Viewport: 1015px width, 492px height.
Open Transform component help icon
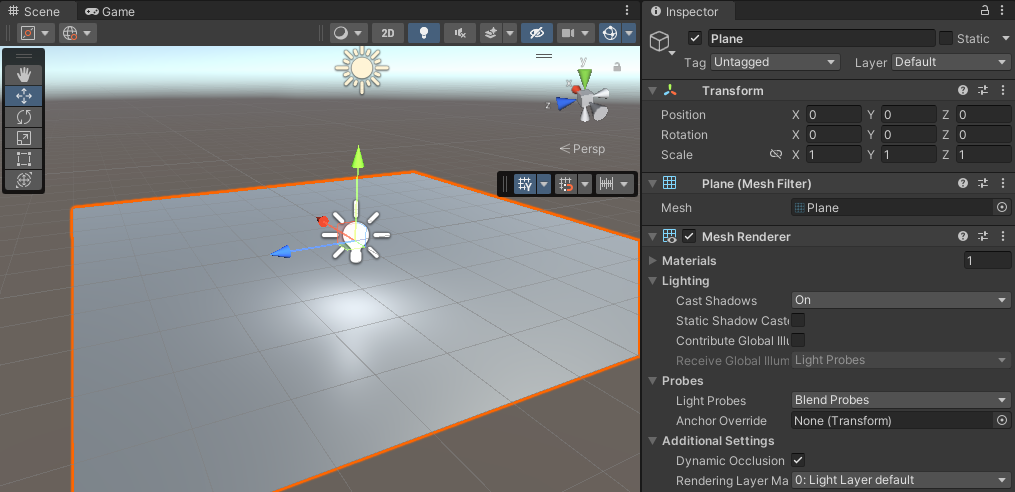[x=963, y=91]
